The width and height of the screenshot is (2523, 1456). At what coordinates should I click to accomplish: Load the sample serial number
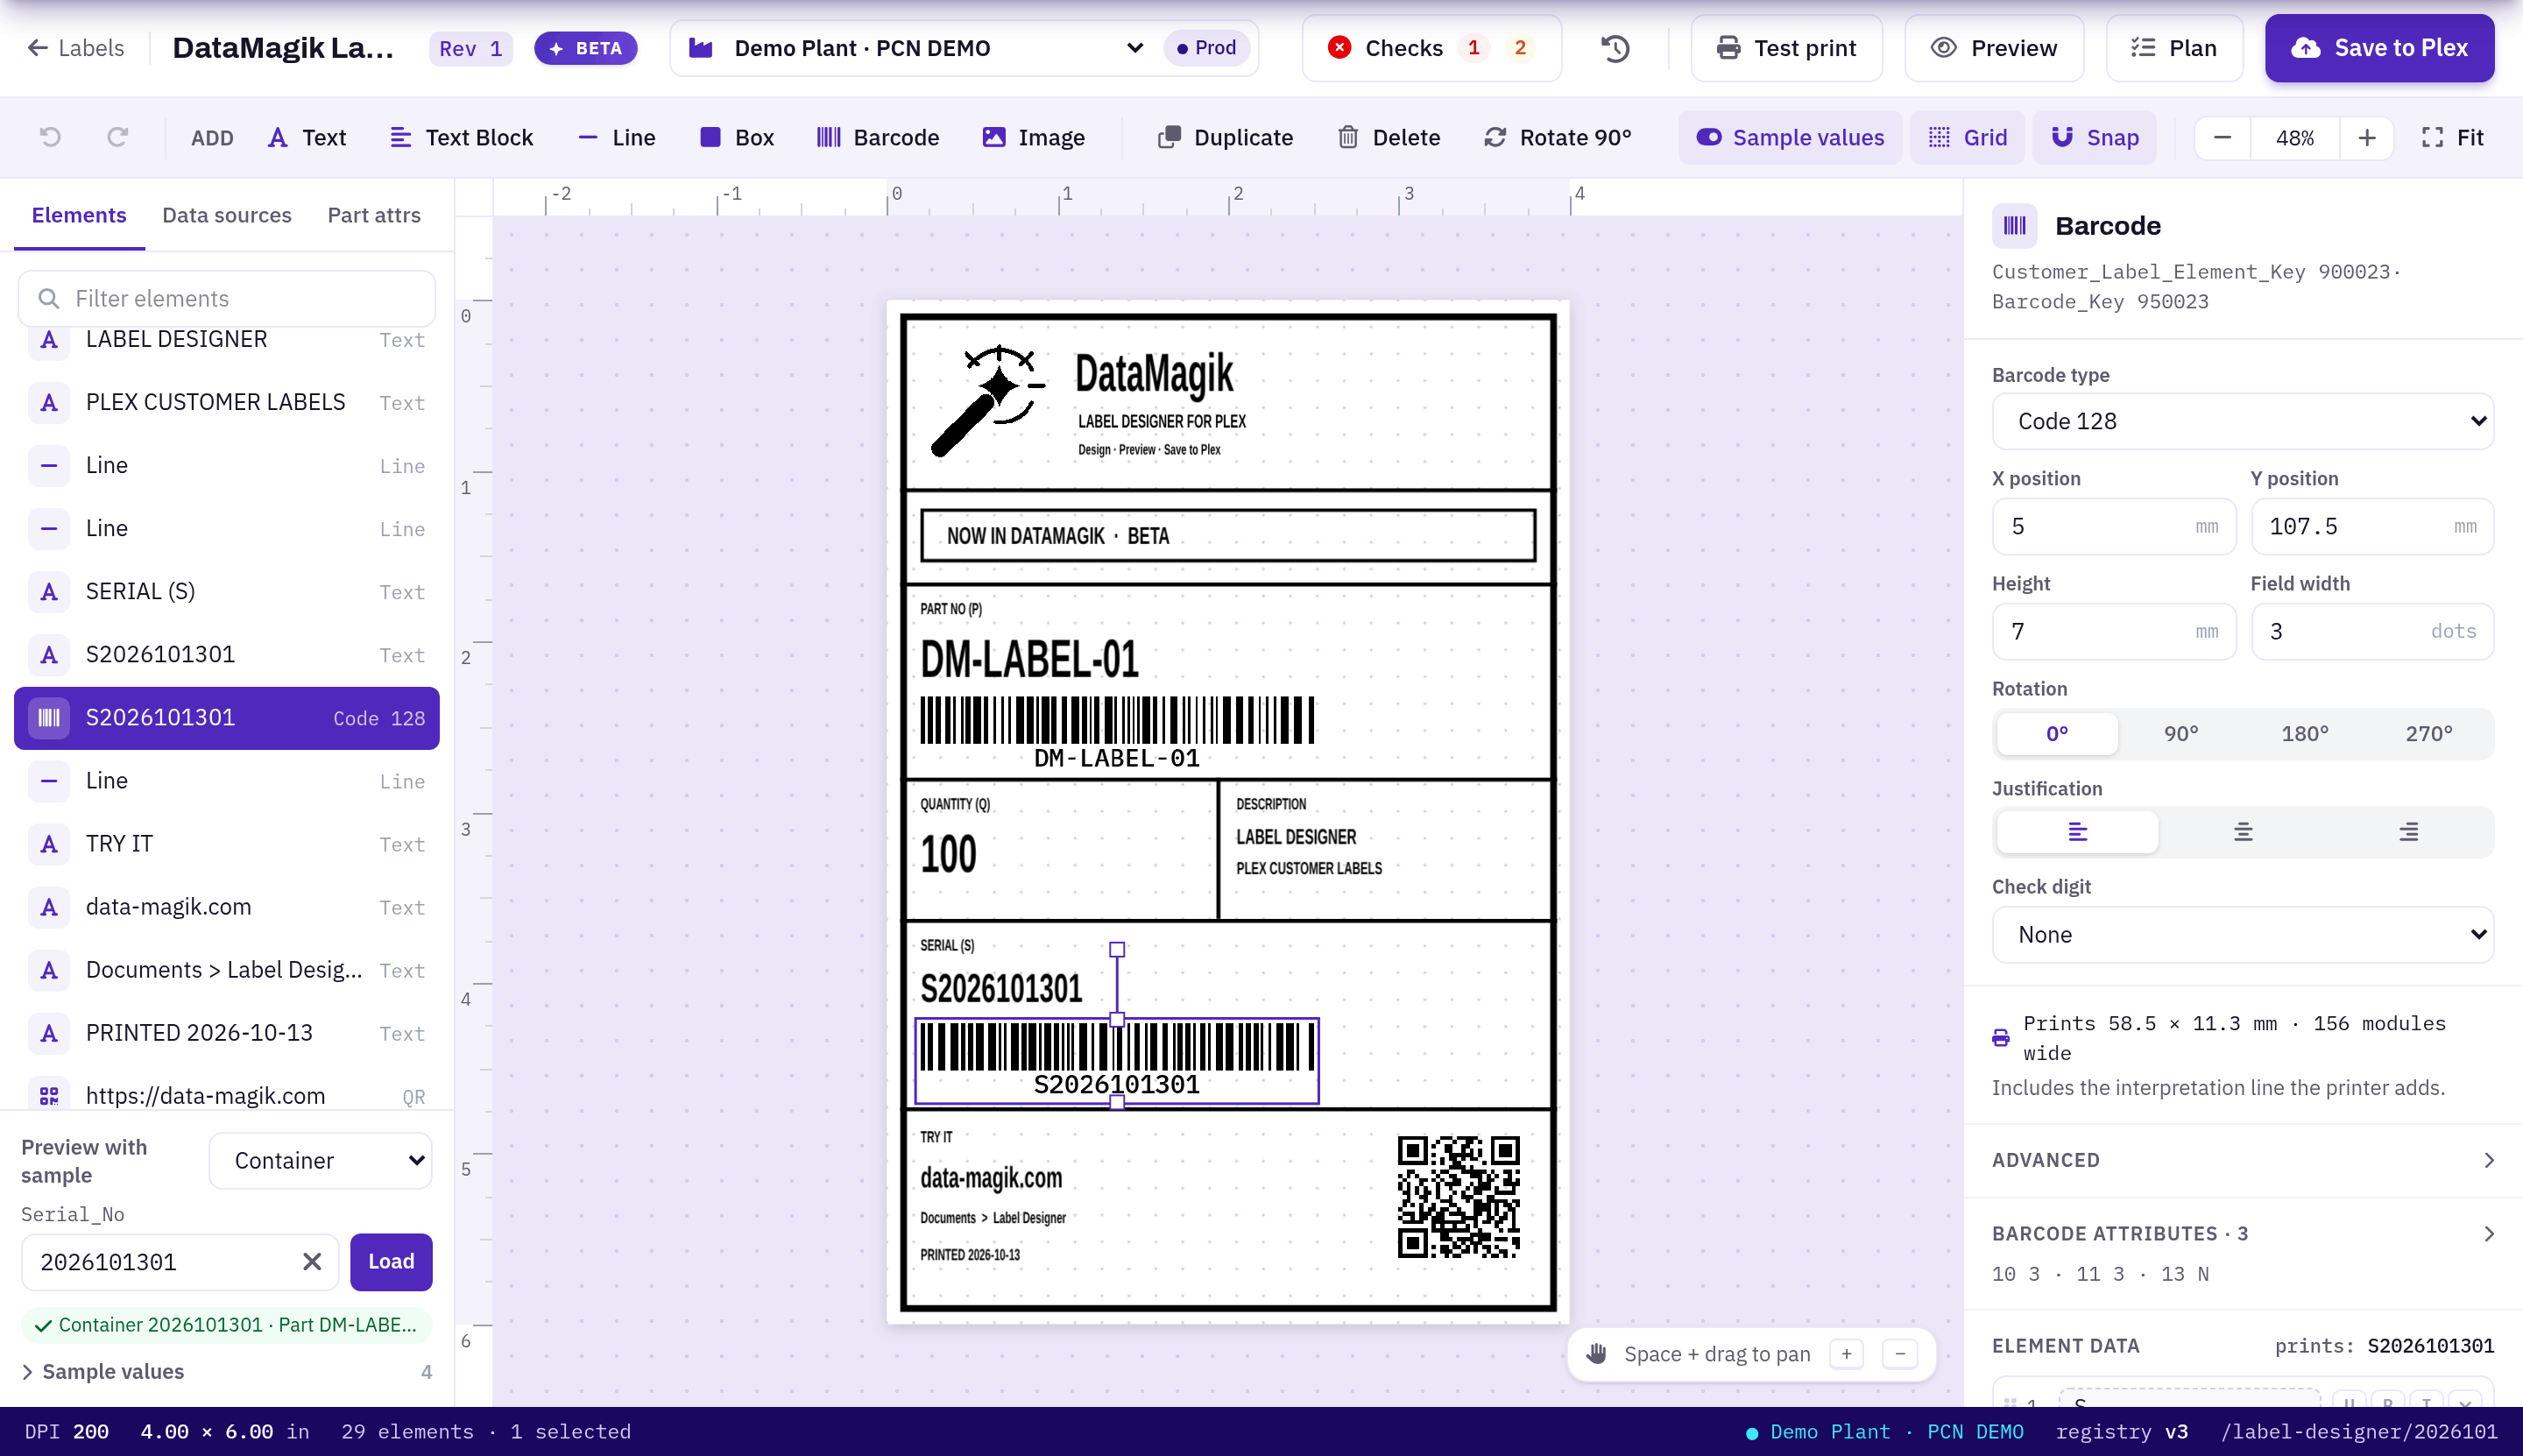(x=391, y=1261)
